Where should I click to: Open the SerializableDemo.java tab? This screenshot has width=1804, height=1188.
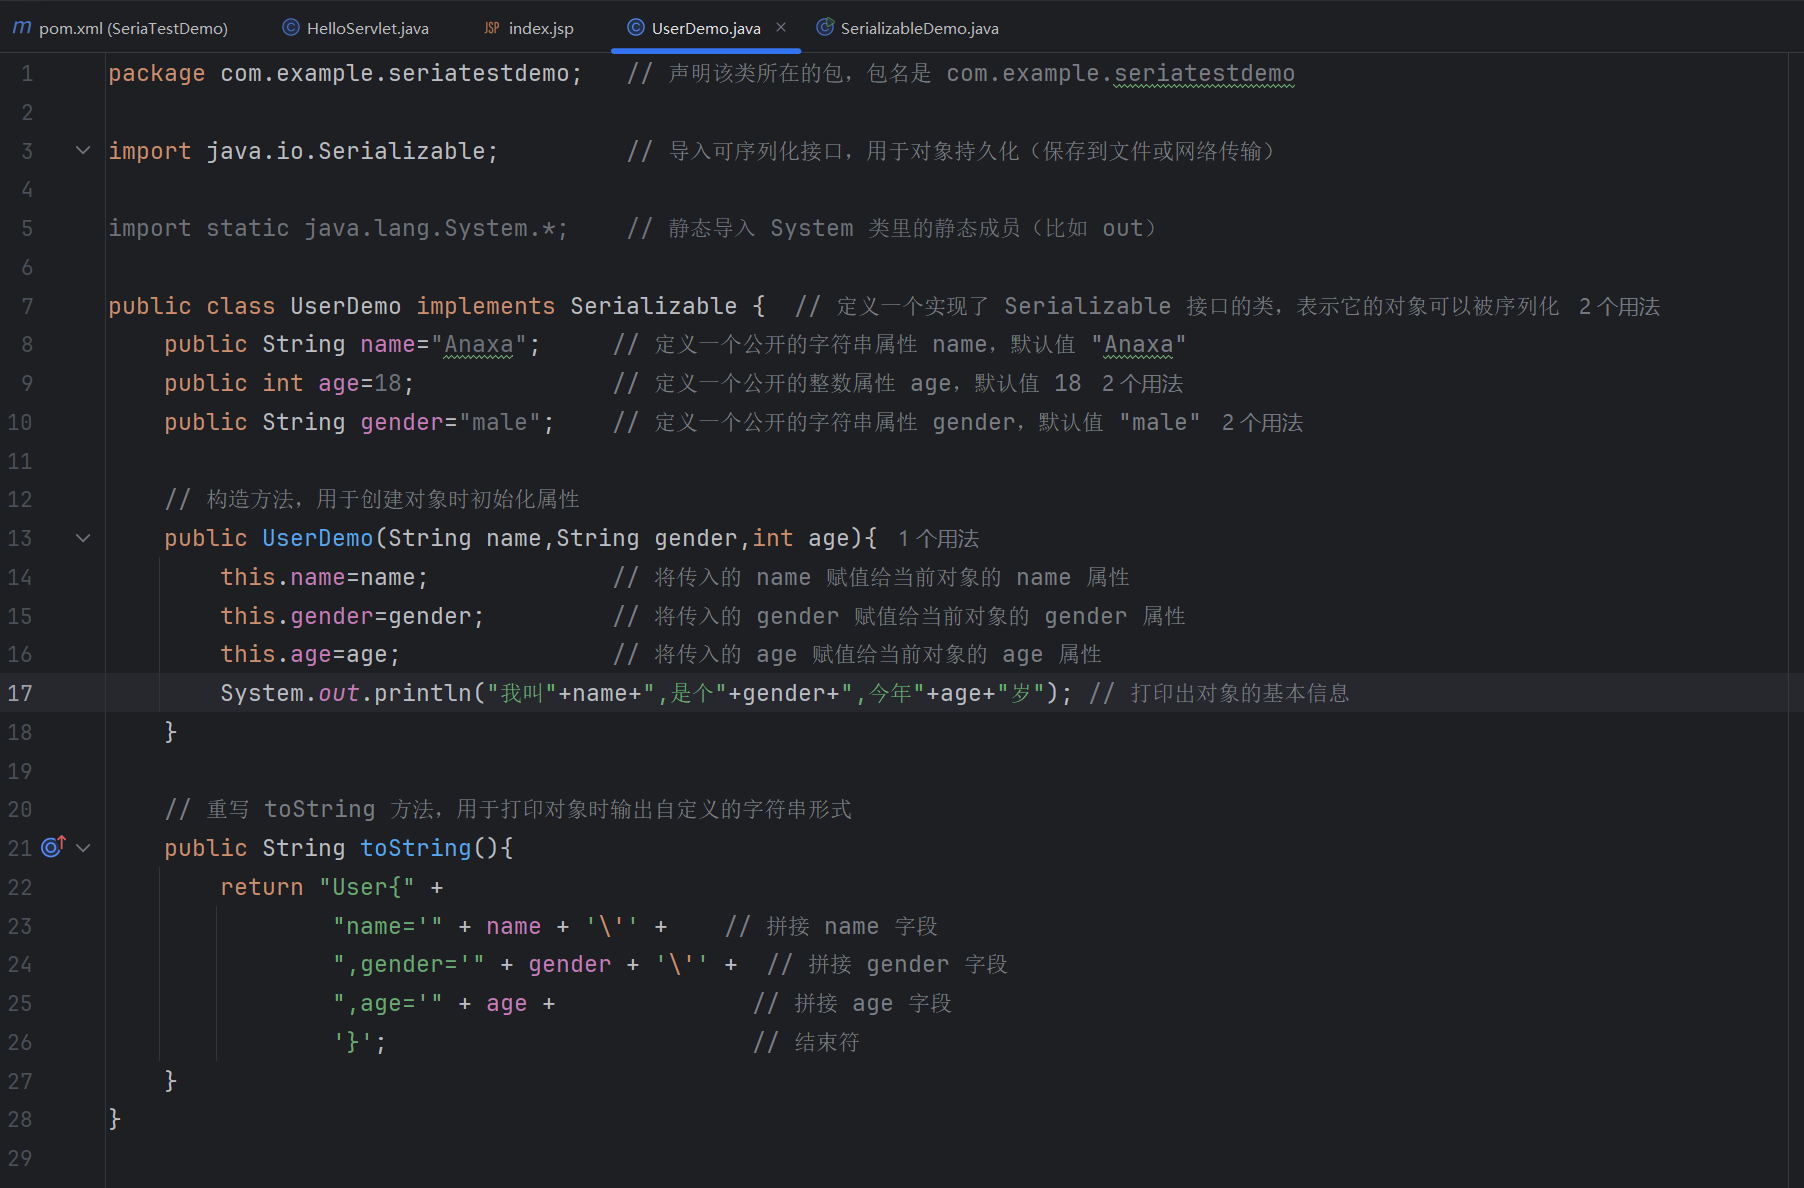coord(908,28)
